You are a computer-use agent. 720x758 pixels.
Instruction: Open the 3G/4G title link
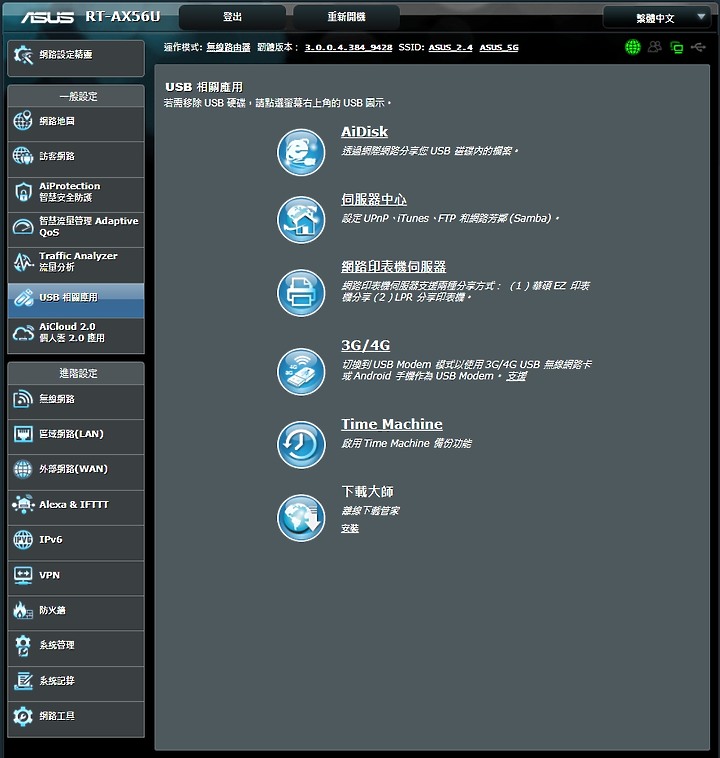[366, 345]
